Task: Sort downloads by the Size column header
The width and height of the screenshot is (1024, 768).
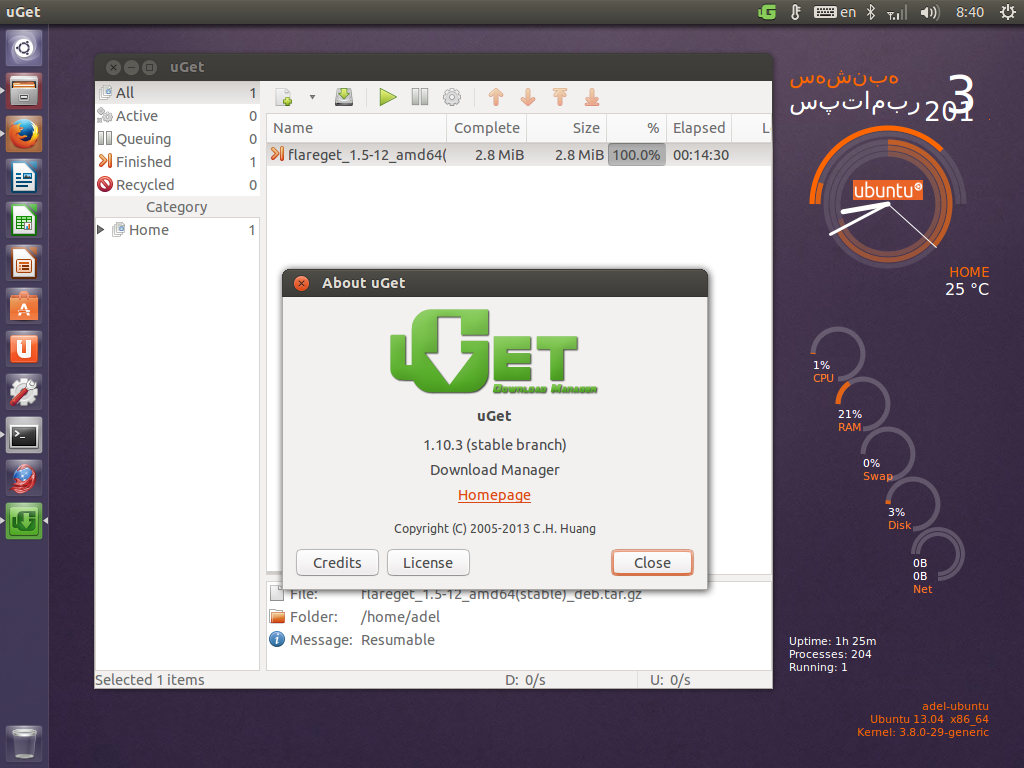Action: coord(567,128)
